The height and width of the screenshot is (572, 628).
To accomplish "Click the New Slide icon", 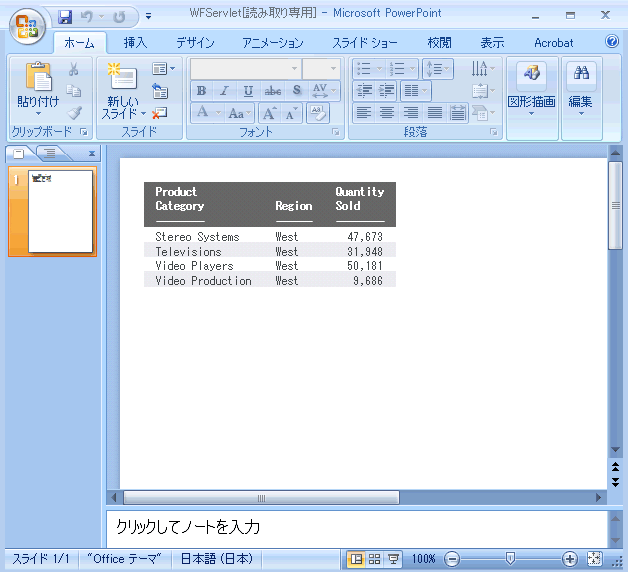I will pos(123,77).
